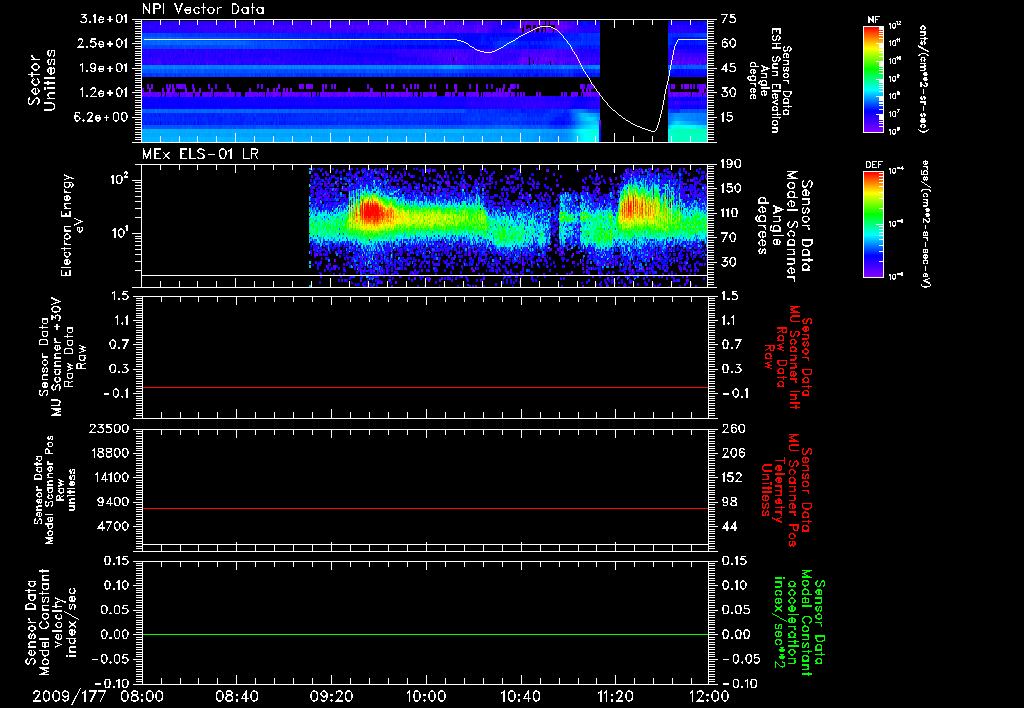Click the 3.1e+01 sector axis value
This screenshot has height=708, width=1024.
[103, 19]
